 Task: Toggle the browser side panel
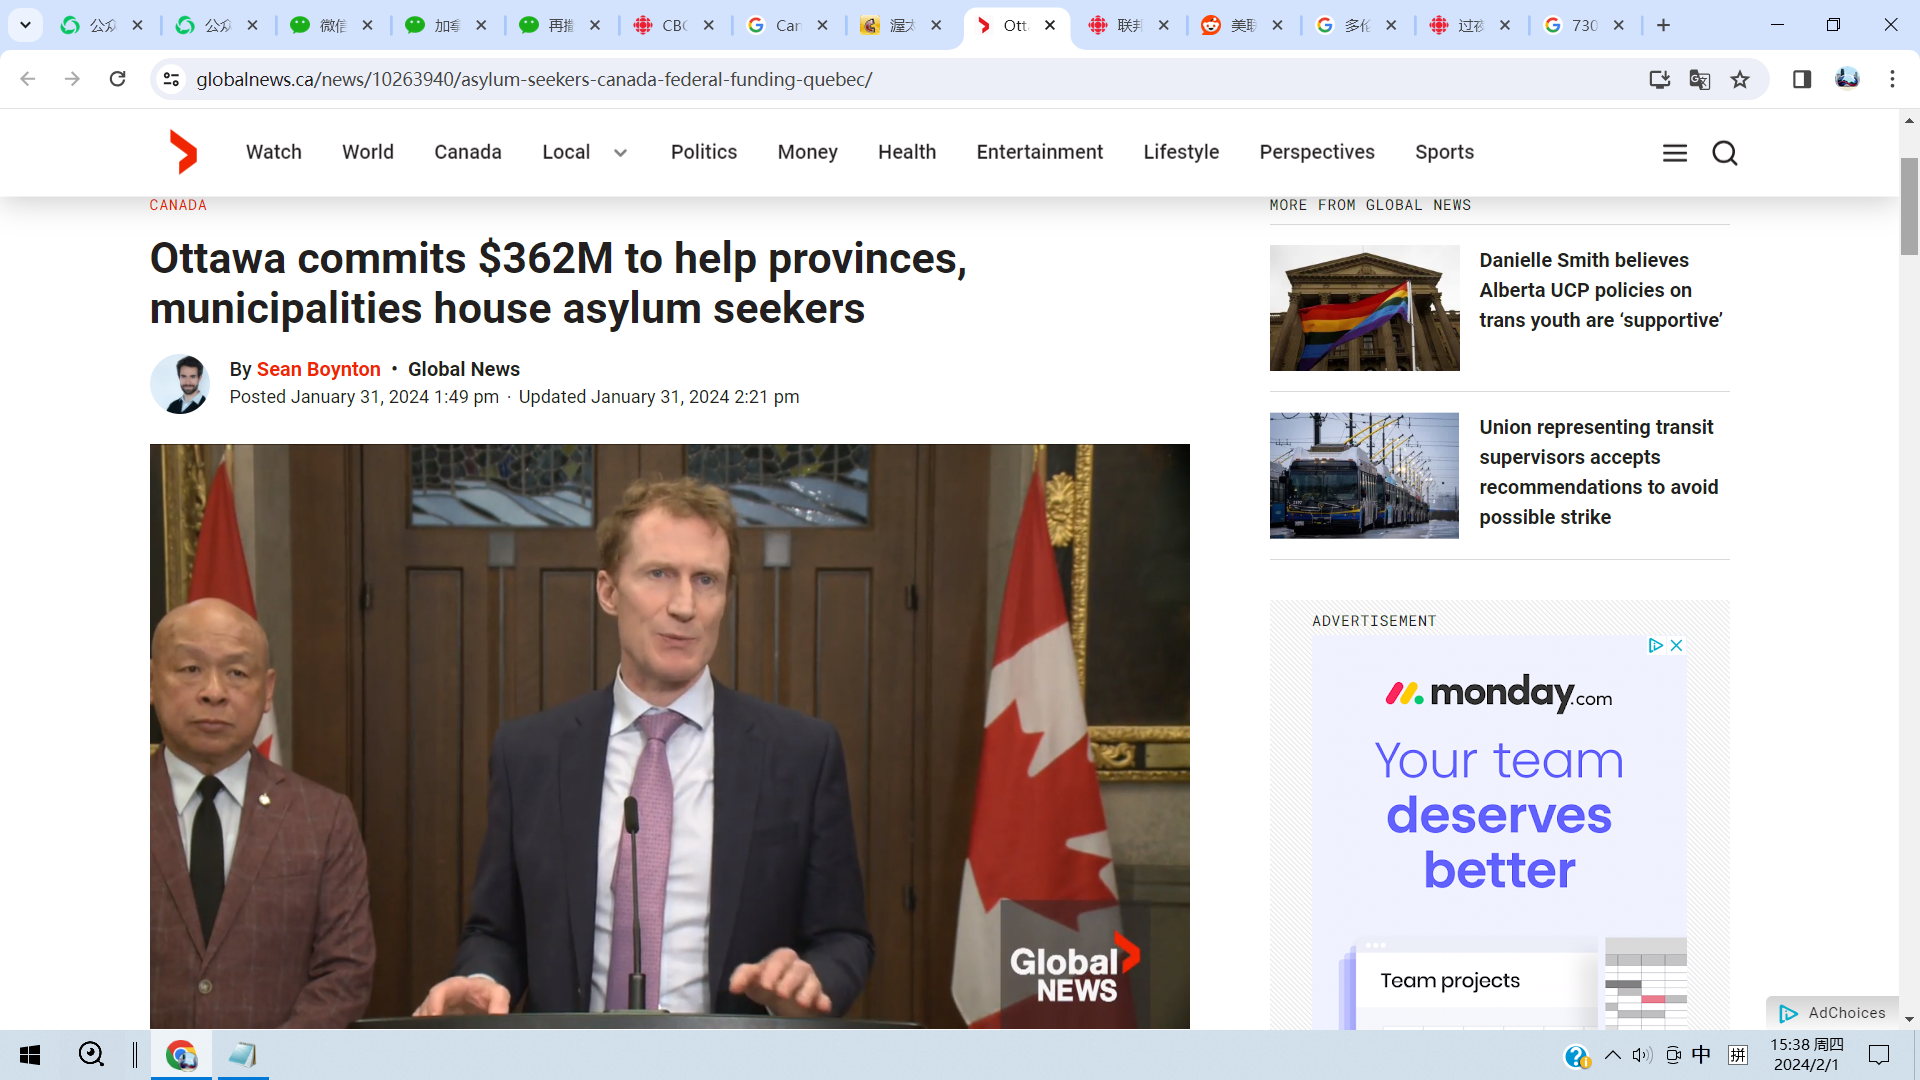click(x=1802, y=79)
